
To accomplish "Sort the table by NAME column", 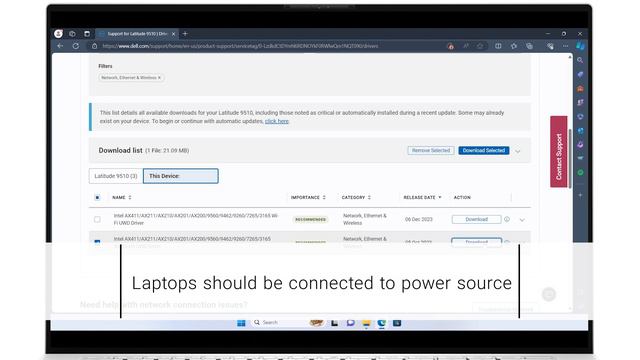I will (x=122, y=198).
